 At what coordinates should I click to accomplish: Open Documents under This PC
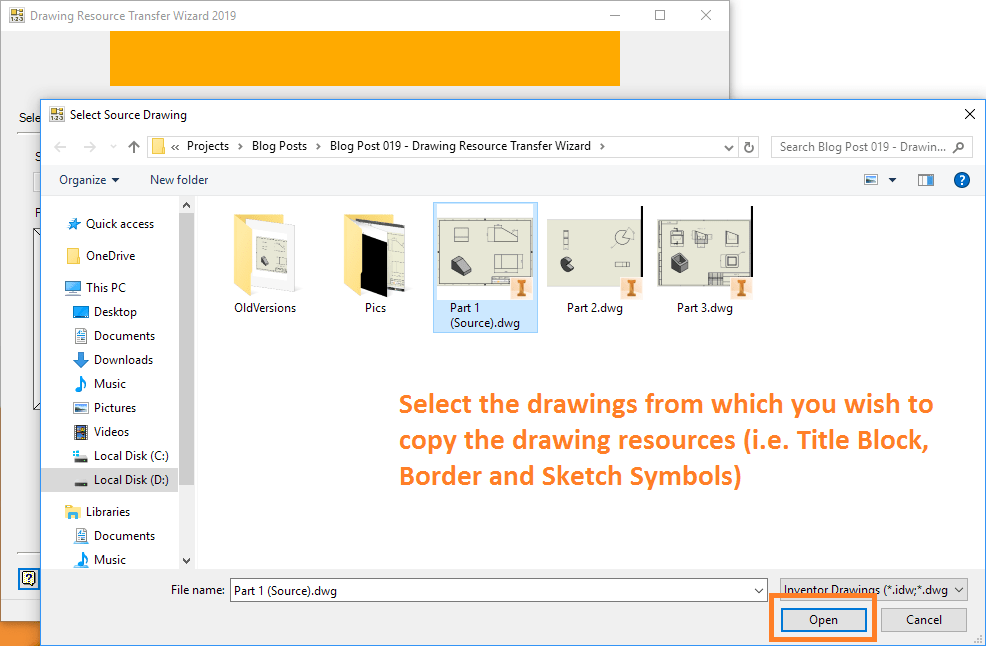click(x=125, y=336)
